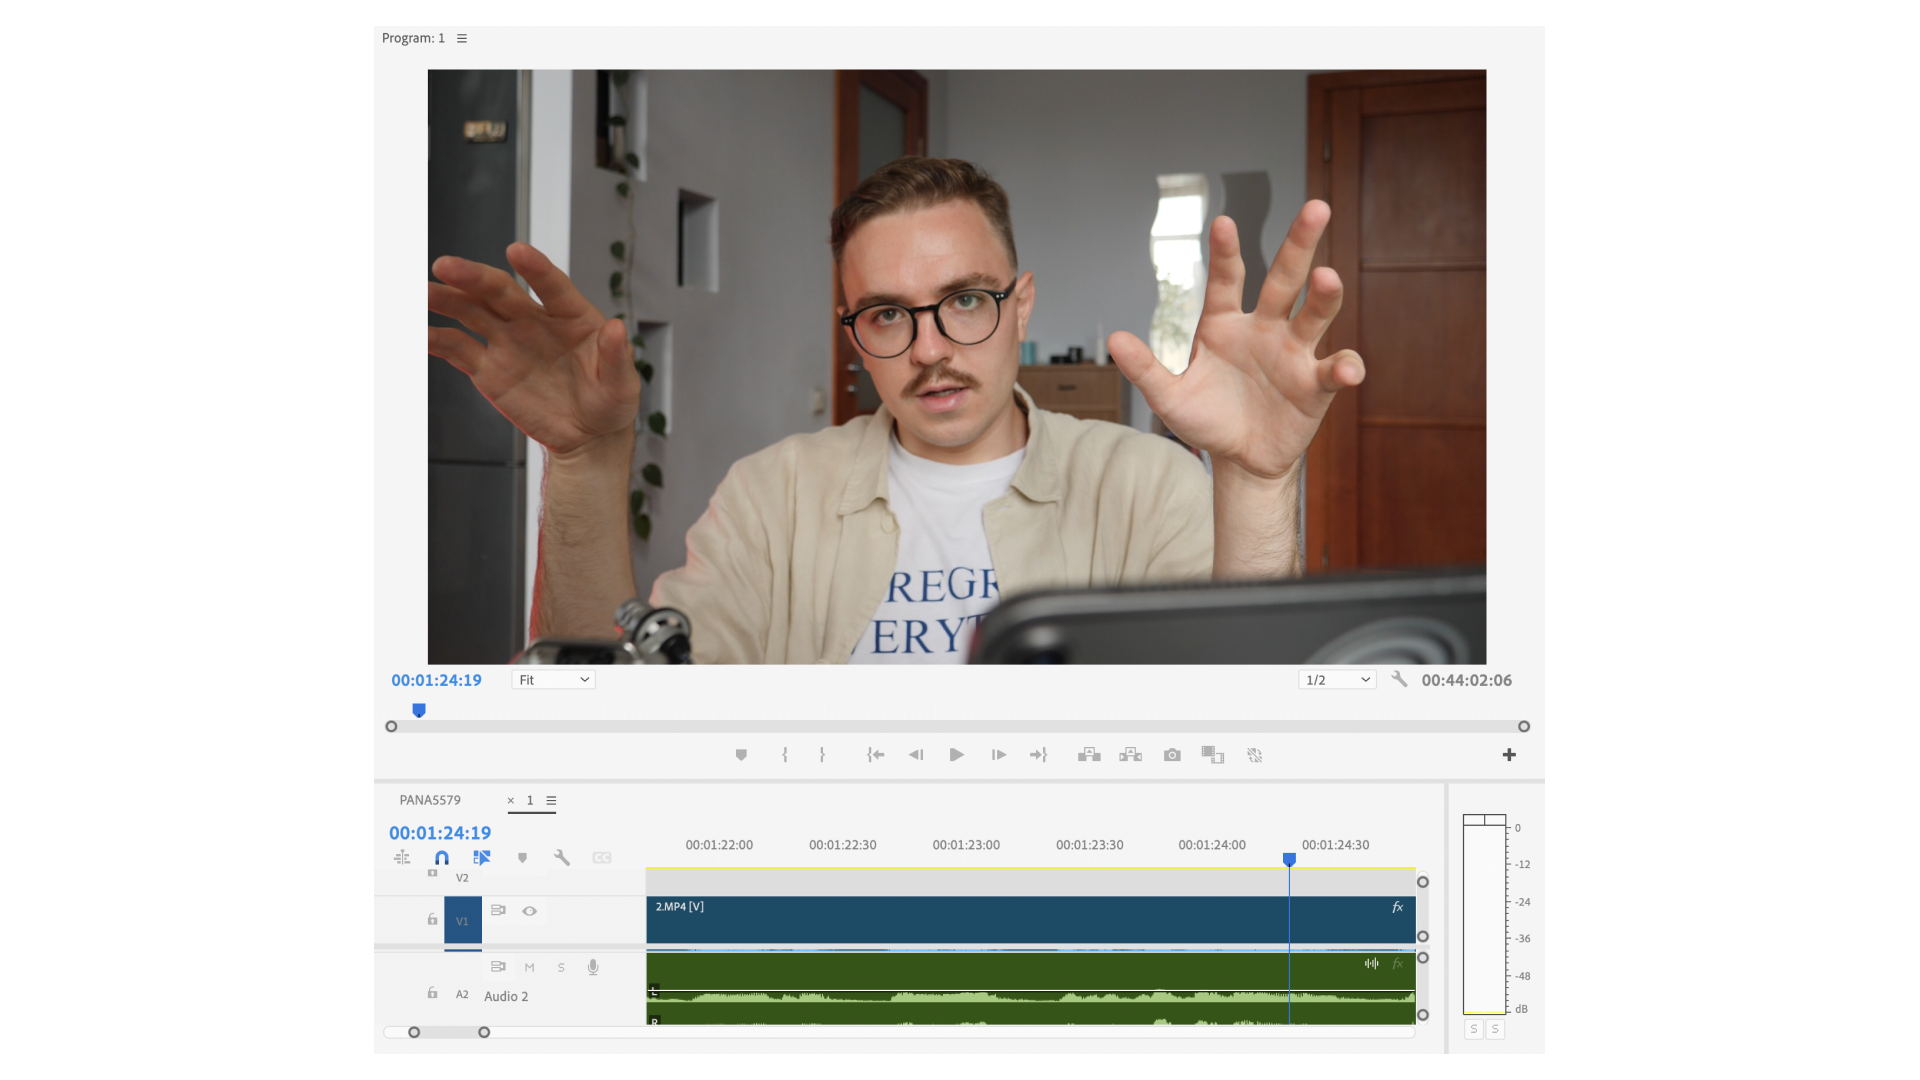Viewport: 1920px width, 1080px height.
Task: Toggle track lock on V1
Action: 432,919
